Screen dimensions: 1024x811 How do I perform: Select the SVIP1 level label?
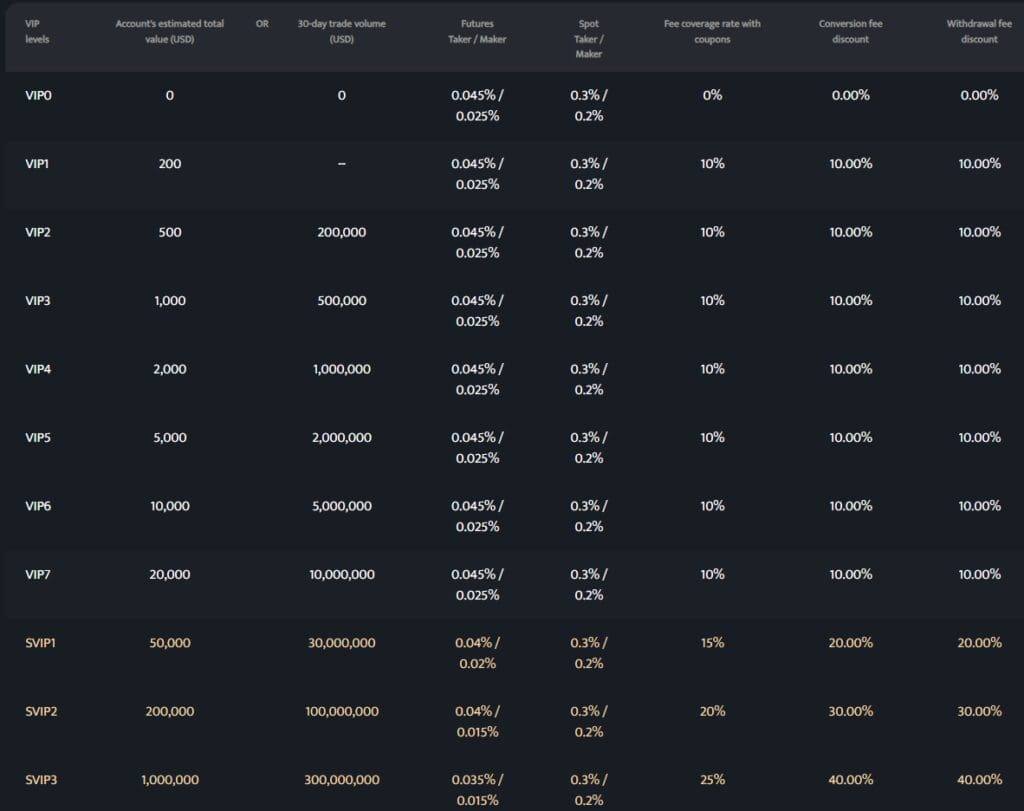40,643
